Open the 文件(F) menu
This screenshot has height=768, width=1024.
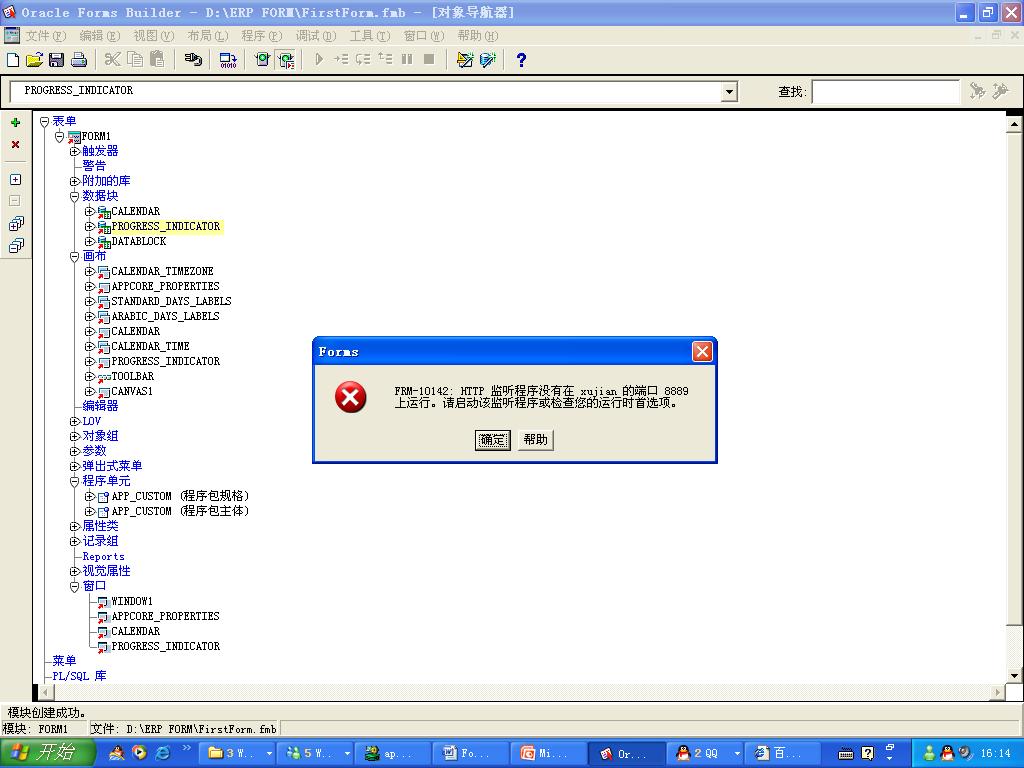46,35
